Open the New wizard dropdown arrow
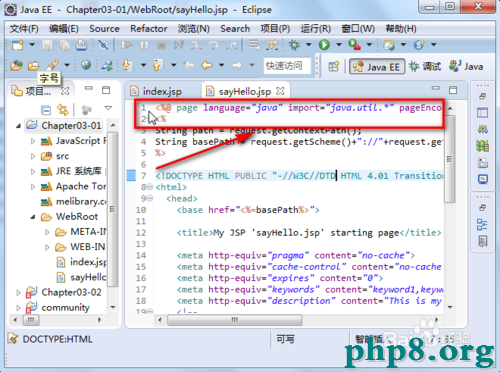The height and width of the screenshot is (372, 500). [x=32, y=44]
